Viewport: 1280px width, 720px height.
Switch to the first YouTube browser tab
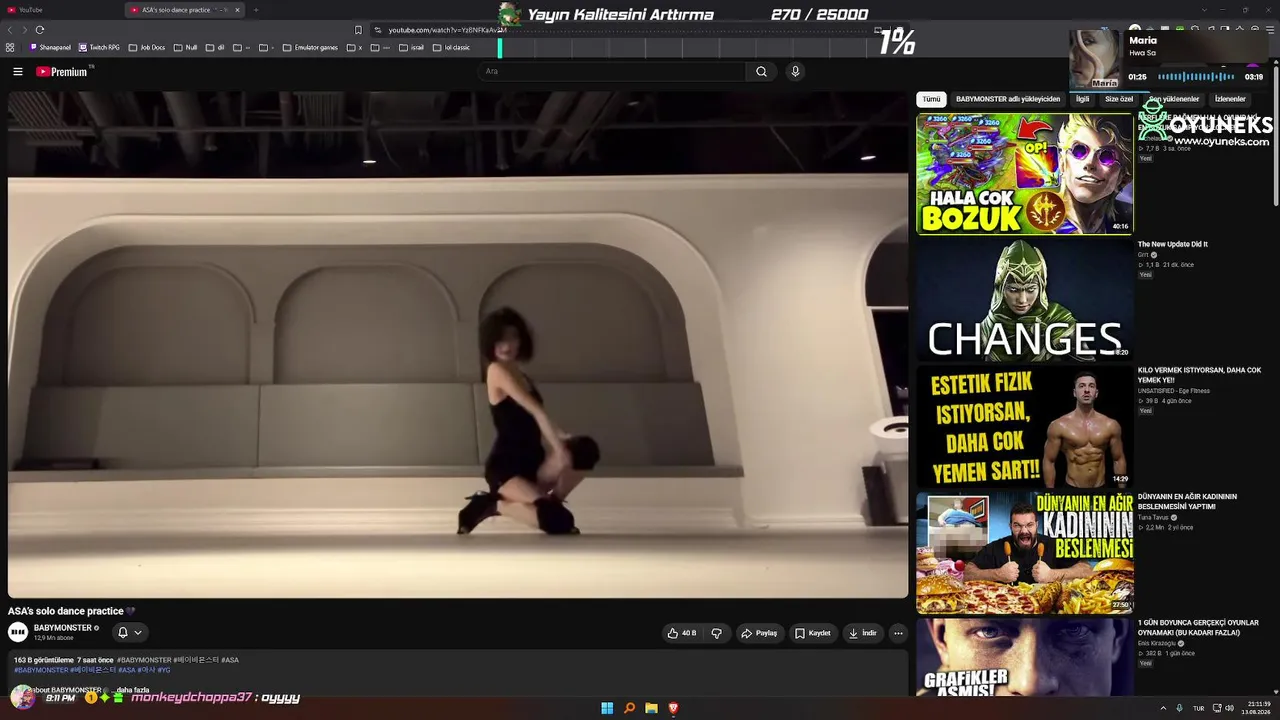click(60, 10)
